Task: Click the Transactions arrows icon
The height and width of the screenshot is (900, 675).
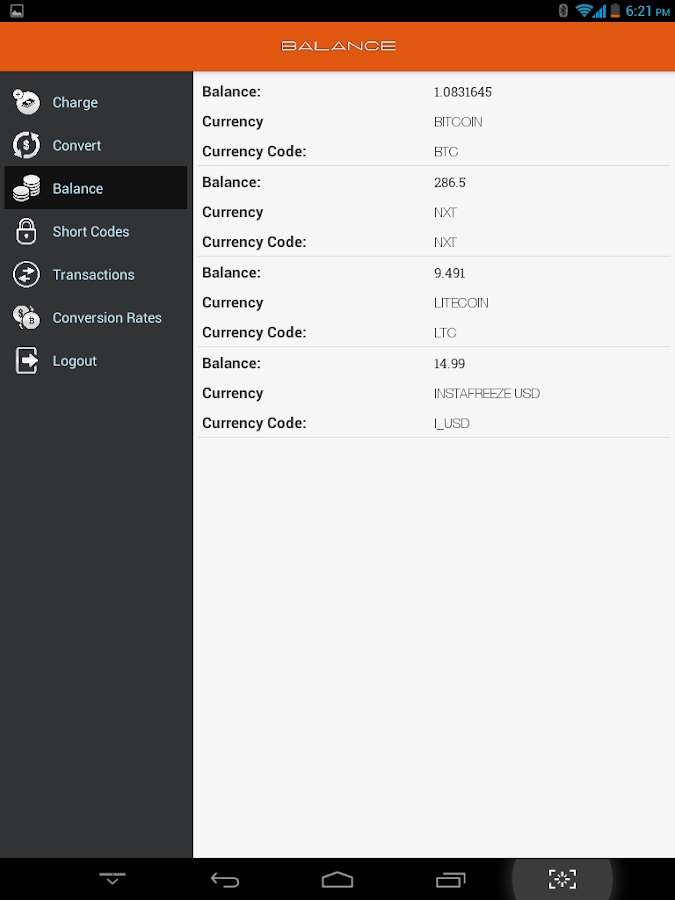Action: click(26, 274)
